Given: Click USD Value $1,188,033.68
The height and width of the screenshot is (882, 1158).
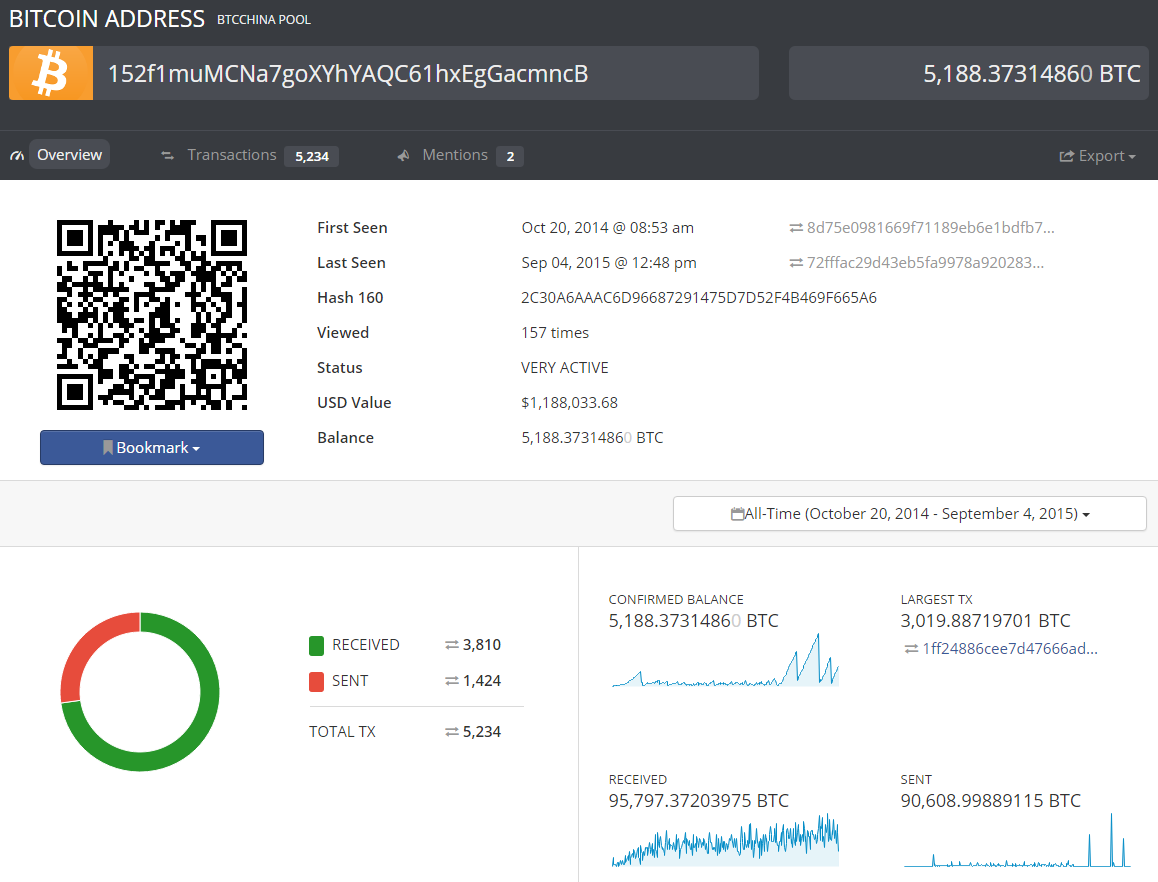Looking at the screenshot, I should pos(569,403).
